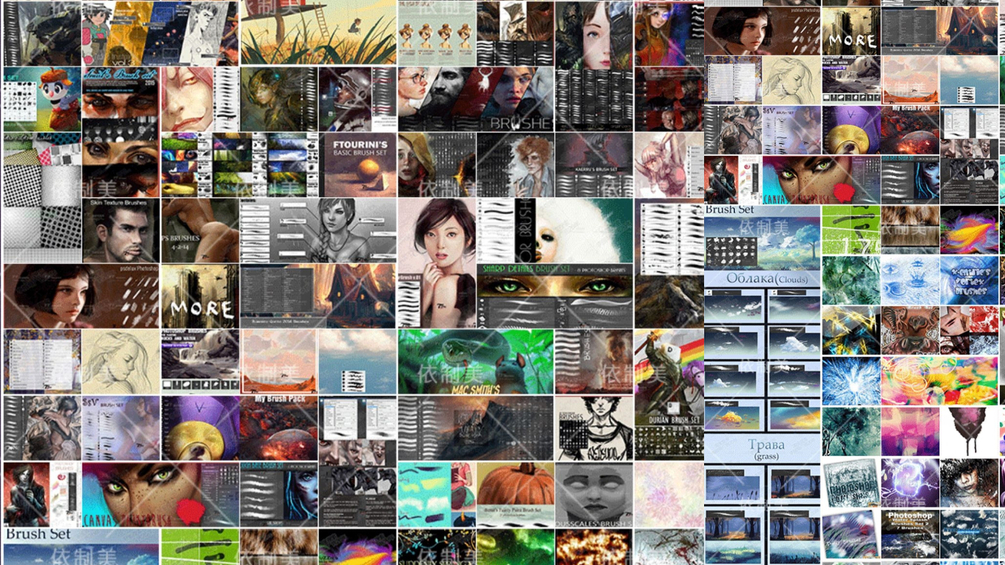Open the red hooded figure thumbnail
This screenshot has height=565, width=1005.
(436, 165)
